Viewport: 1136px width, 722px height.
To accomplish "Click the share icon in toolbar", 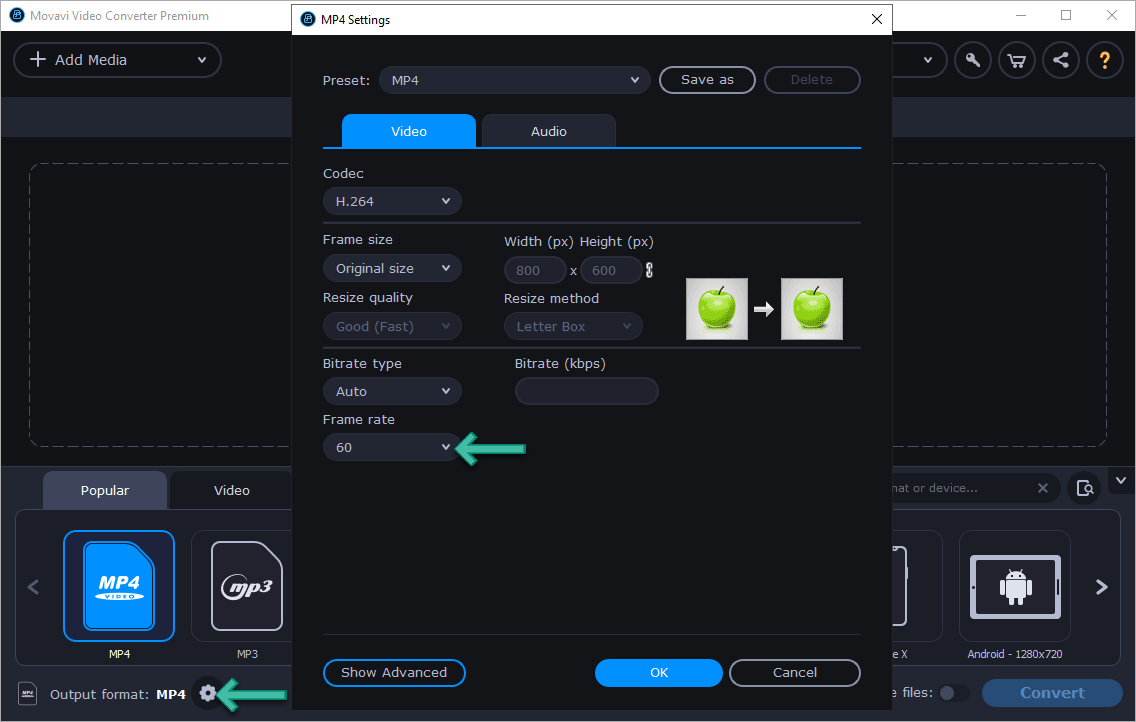I will click(1061, 60).
